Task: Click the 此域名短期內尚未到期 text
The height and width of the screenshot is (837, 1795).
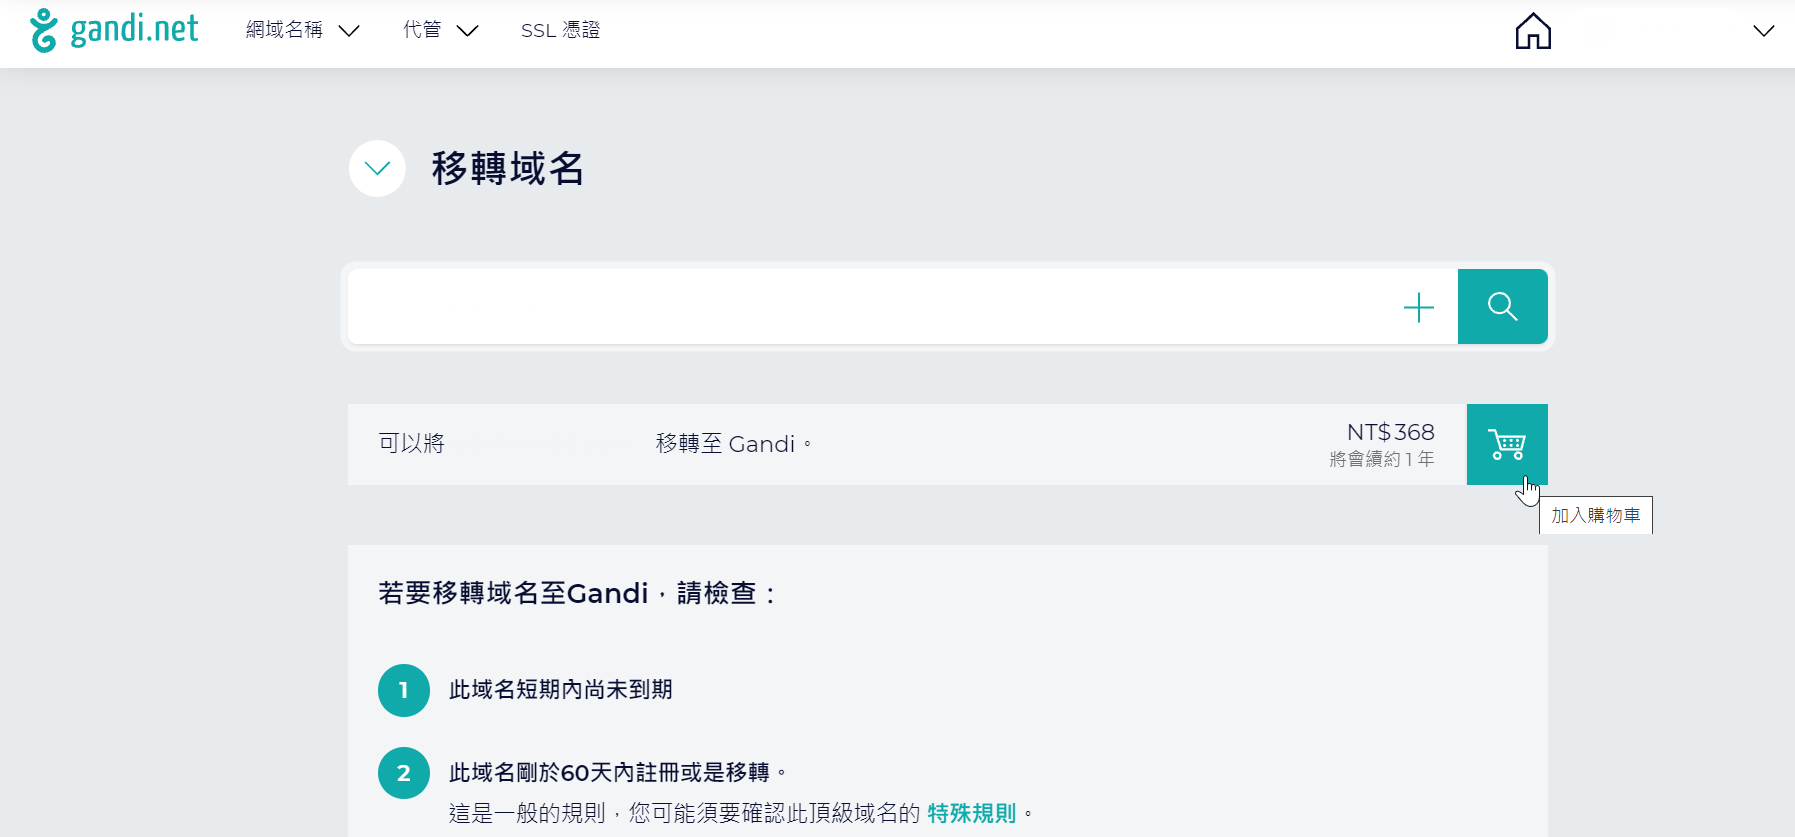Action: click(x=560, y=689)
